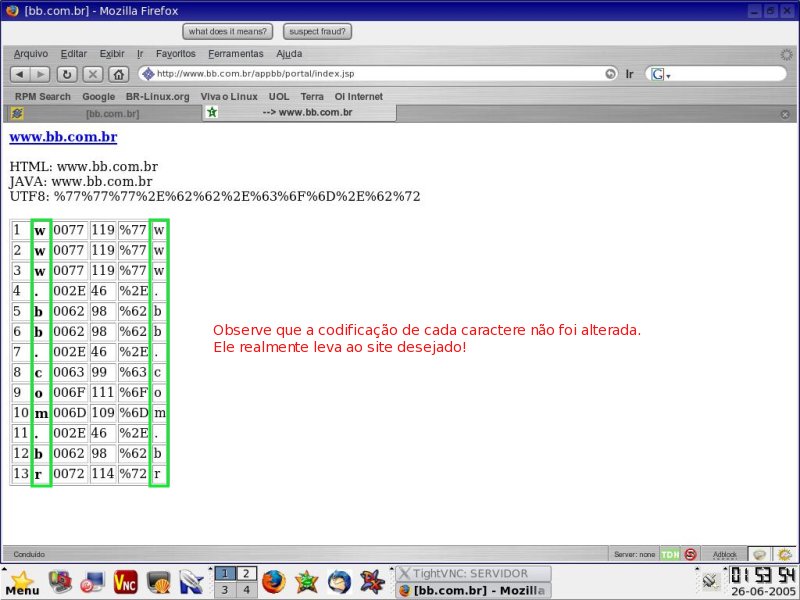Click the Stop loading X button
This screenshot has height=600, width=800.
(93, 74)
